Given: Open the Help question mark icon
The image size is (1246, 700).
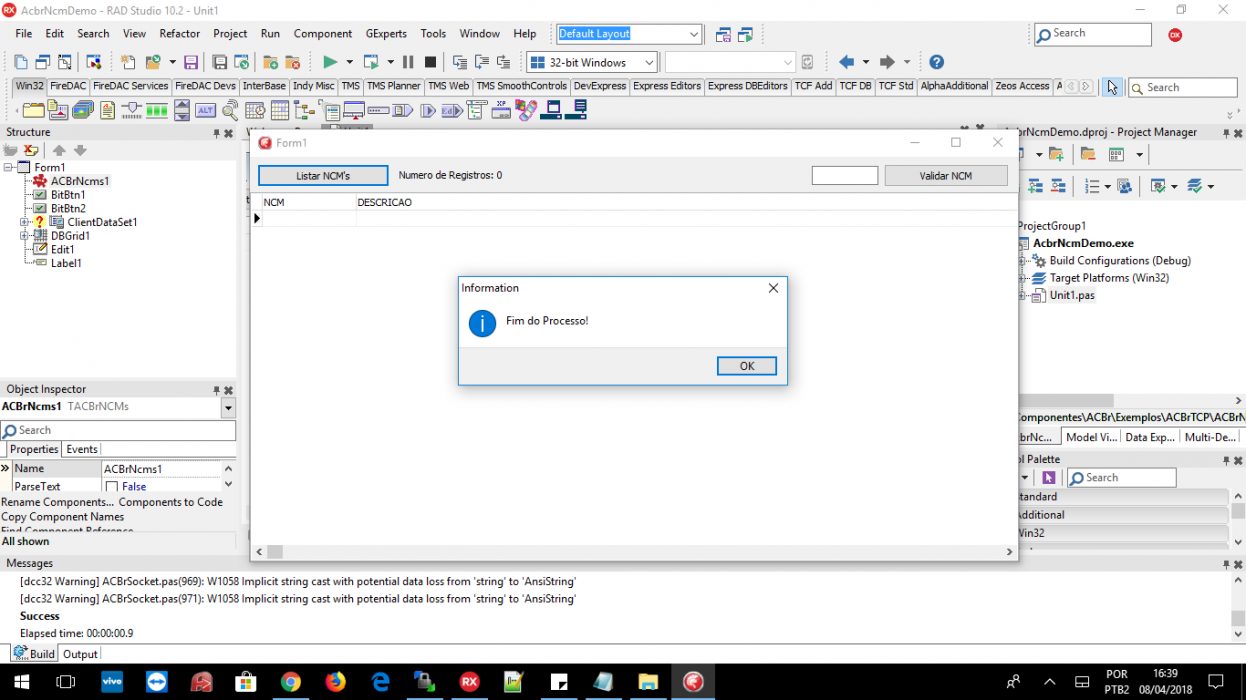Looking at the screenshot, I should click(x=936, y=62).
